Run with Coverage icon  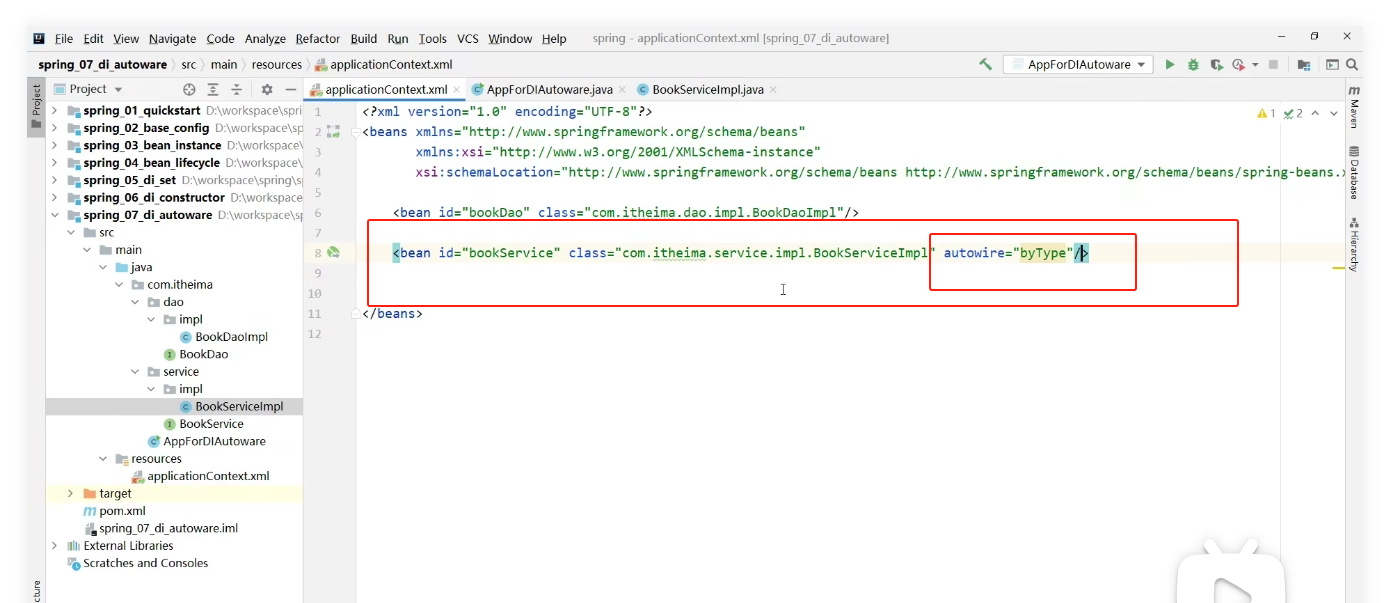click(1216, 64)
